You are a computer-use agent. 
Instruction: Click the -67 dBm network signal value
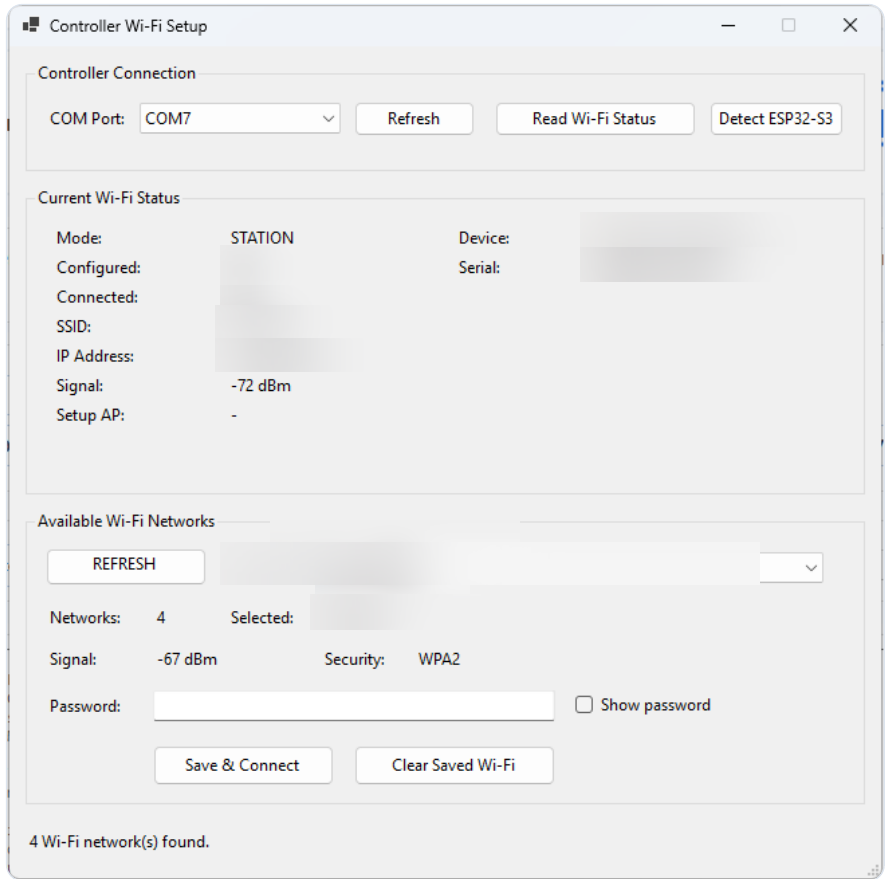pos(187,659)
